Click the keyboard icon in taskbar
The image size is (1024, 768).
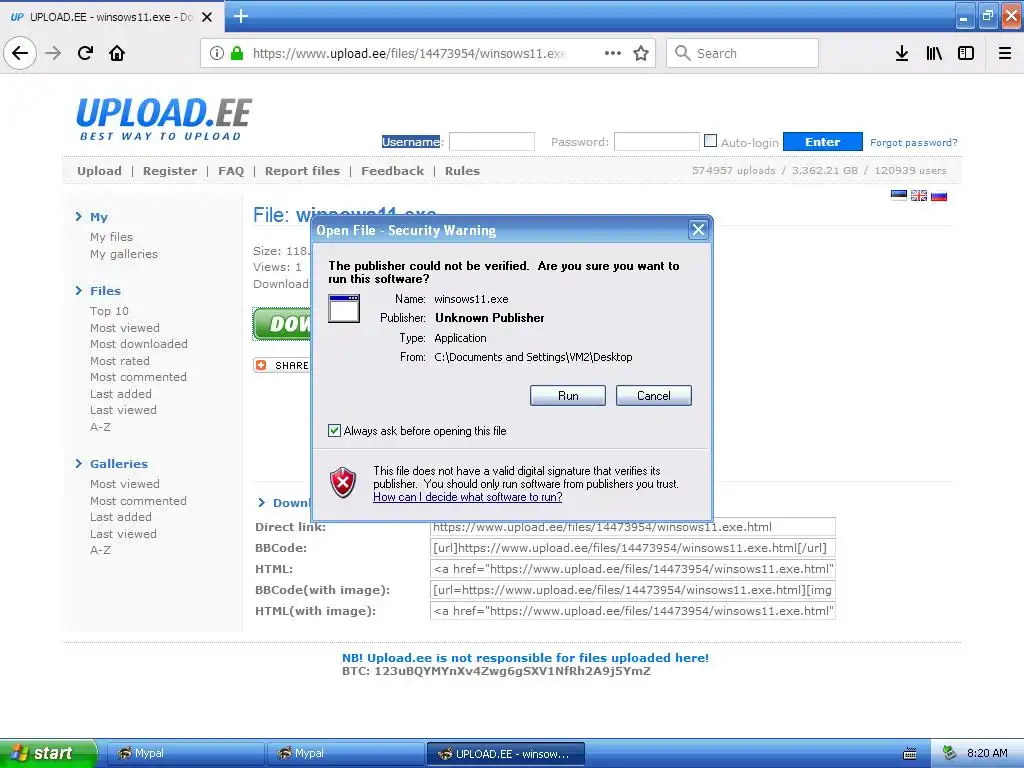910,754
